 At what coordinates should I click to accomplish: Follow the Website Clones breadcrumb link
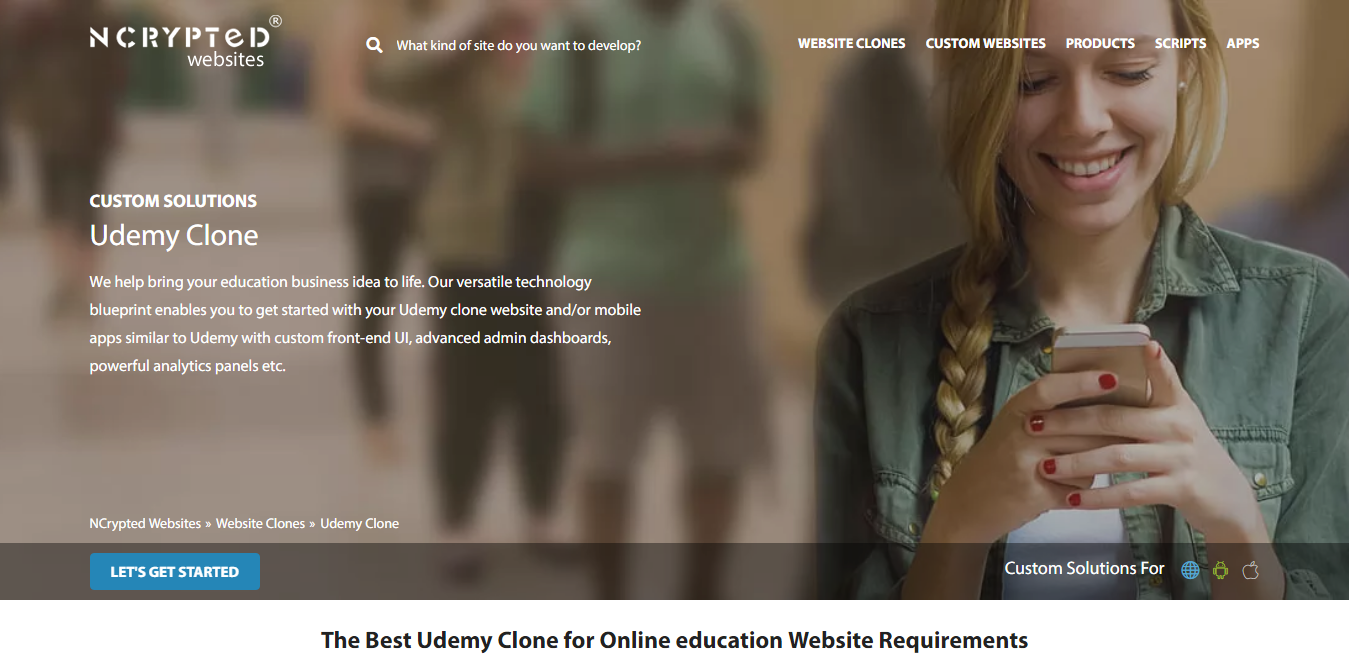(x=260, y=523)
